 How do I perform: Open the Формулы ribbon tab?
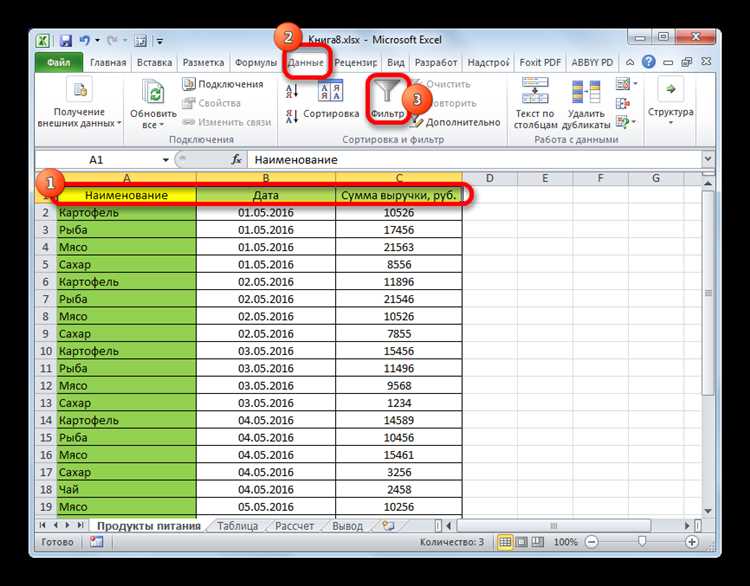pos(255,63)
